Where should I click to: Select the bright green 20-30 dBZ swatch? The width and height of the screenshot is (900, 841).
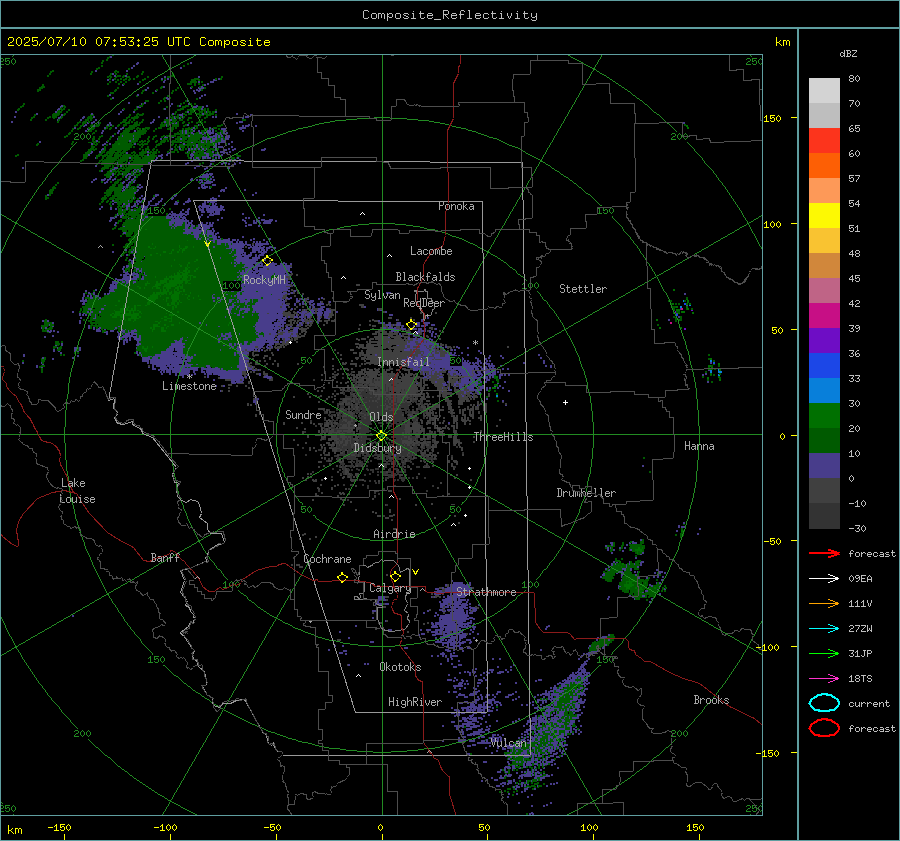(824, 416)
